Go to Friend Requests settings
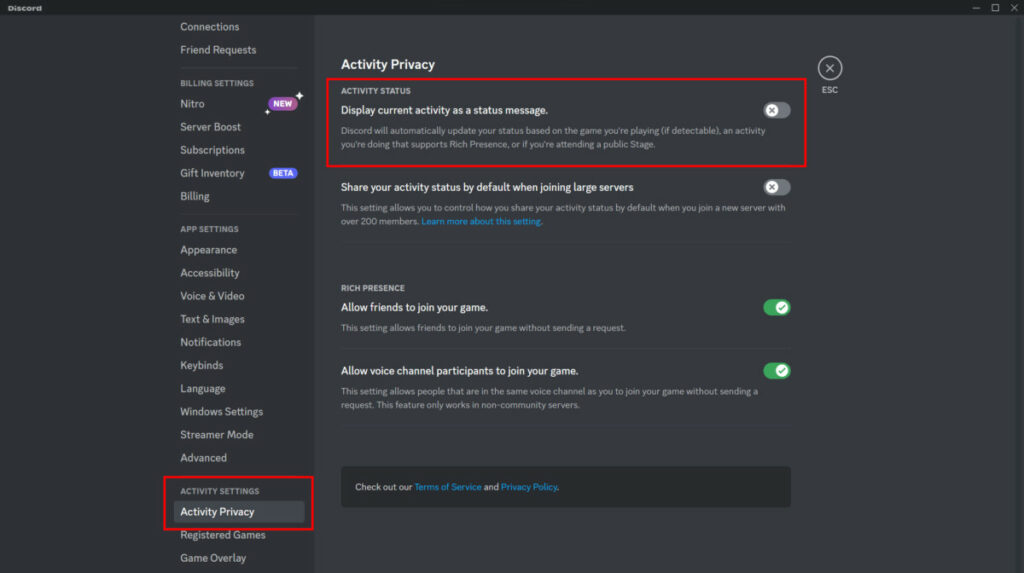The image size is (1024, 573). click(x=218, y=50)
